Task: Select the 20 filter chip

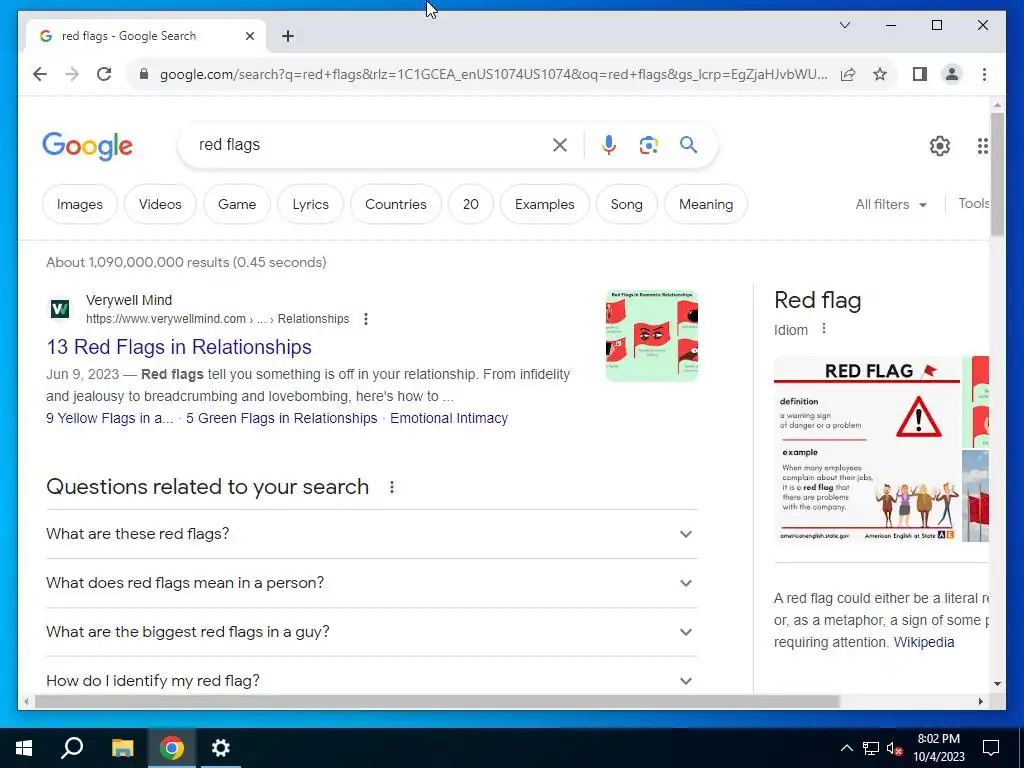Action: click(471, 204)
